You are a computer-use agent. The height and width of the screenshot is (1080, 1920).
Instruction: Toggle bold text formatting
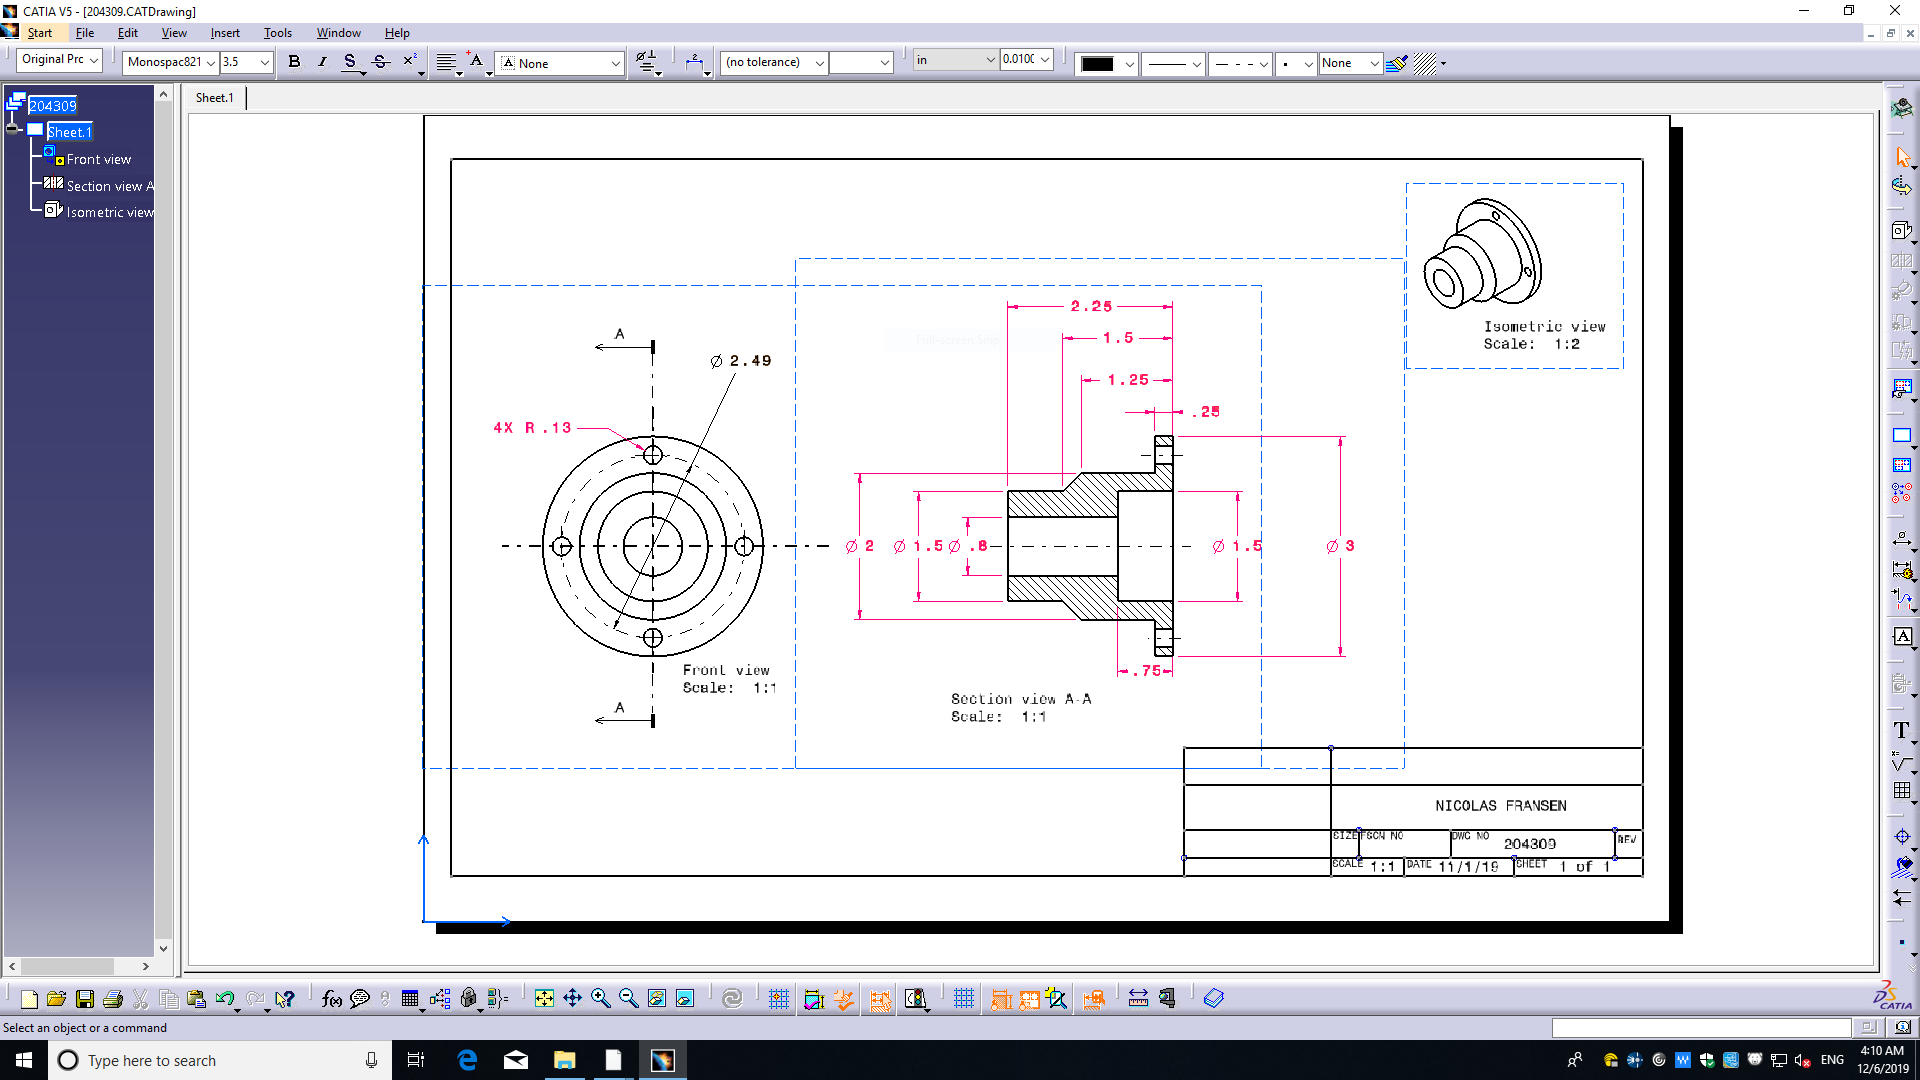pos(294,62)
